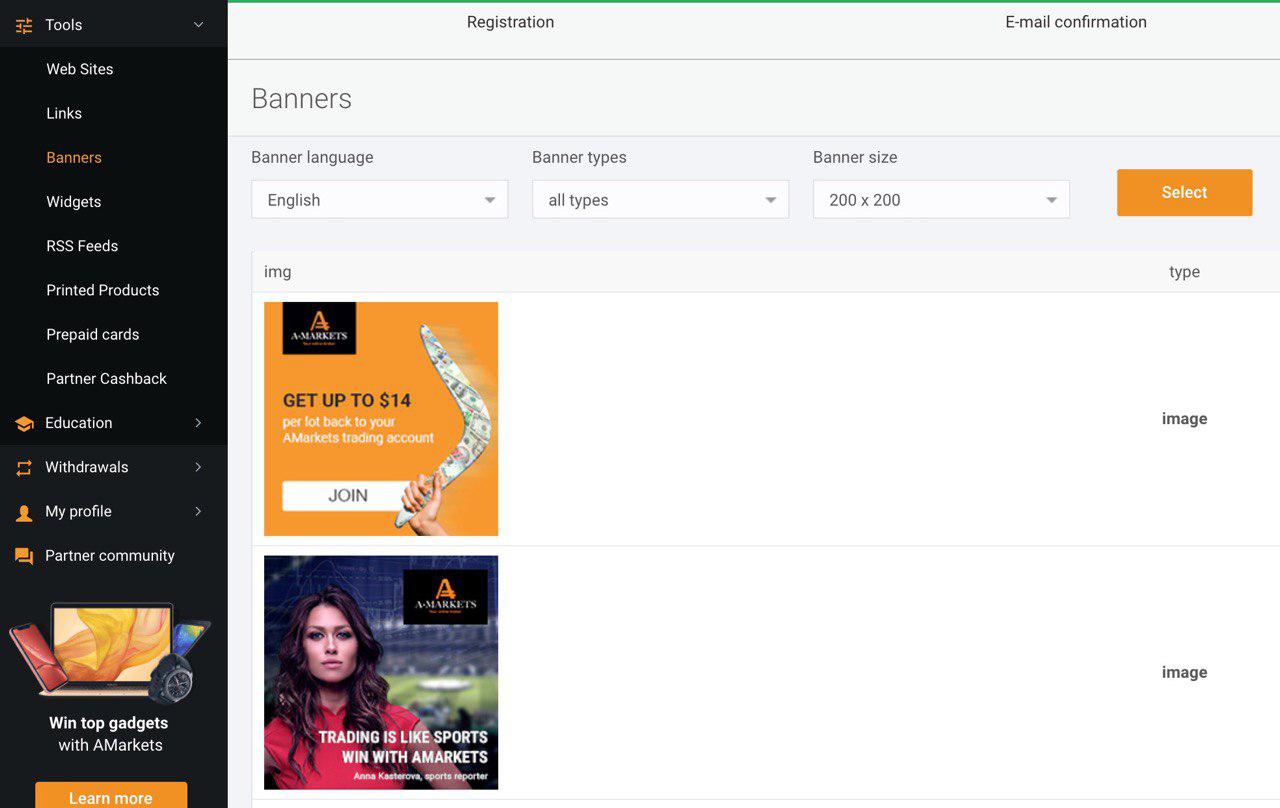Screen dimensions: 1280x808
Task: Click the Withdrawals arrows icon
Action: pyautogui.click(x=24, y=468)
